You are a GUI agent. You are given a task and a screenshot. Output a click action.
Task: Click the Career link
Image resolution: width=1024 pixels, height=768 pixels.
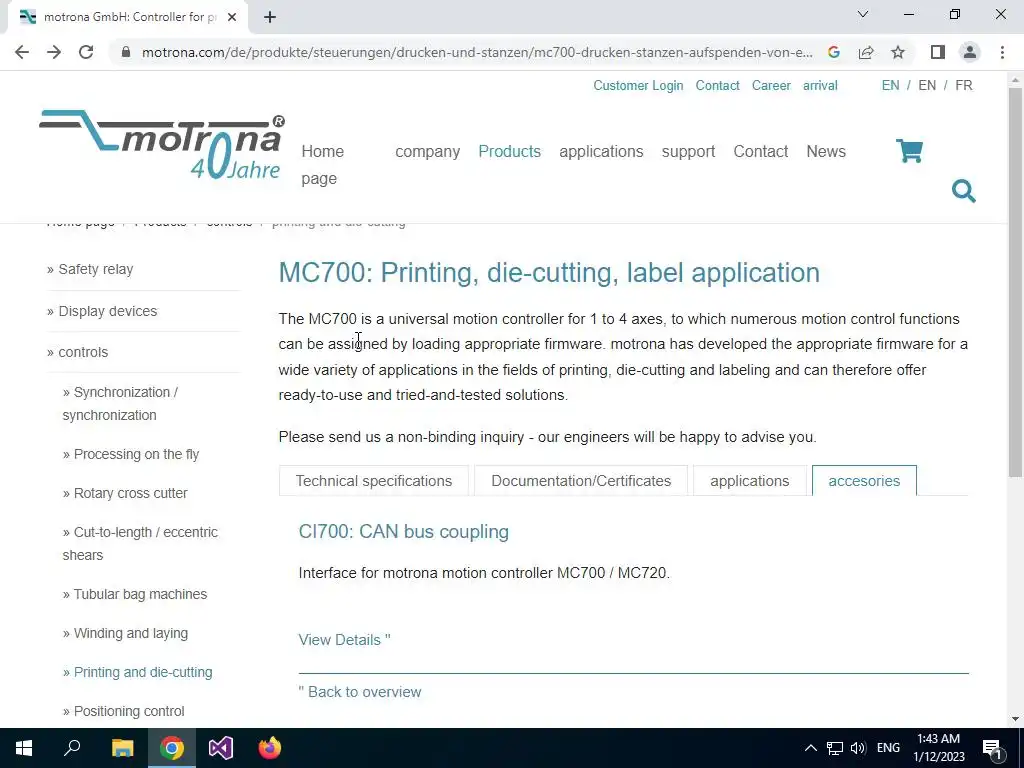(x=771, y=86)
